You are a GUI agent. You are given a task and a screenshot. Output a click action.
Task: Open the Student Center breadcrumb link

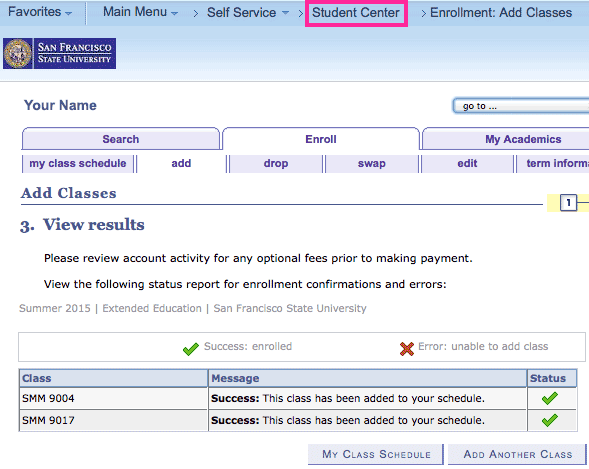click(356, 13)
